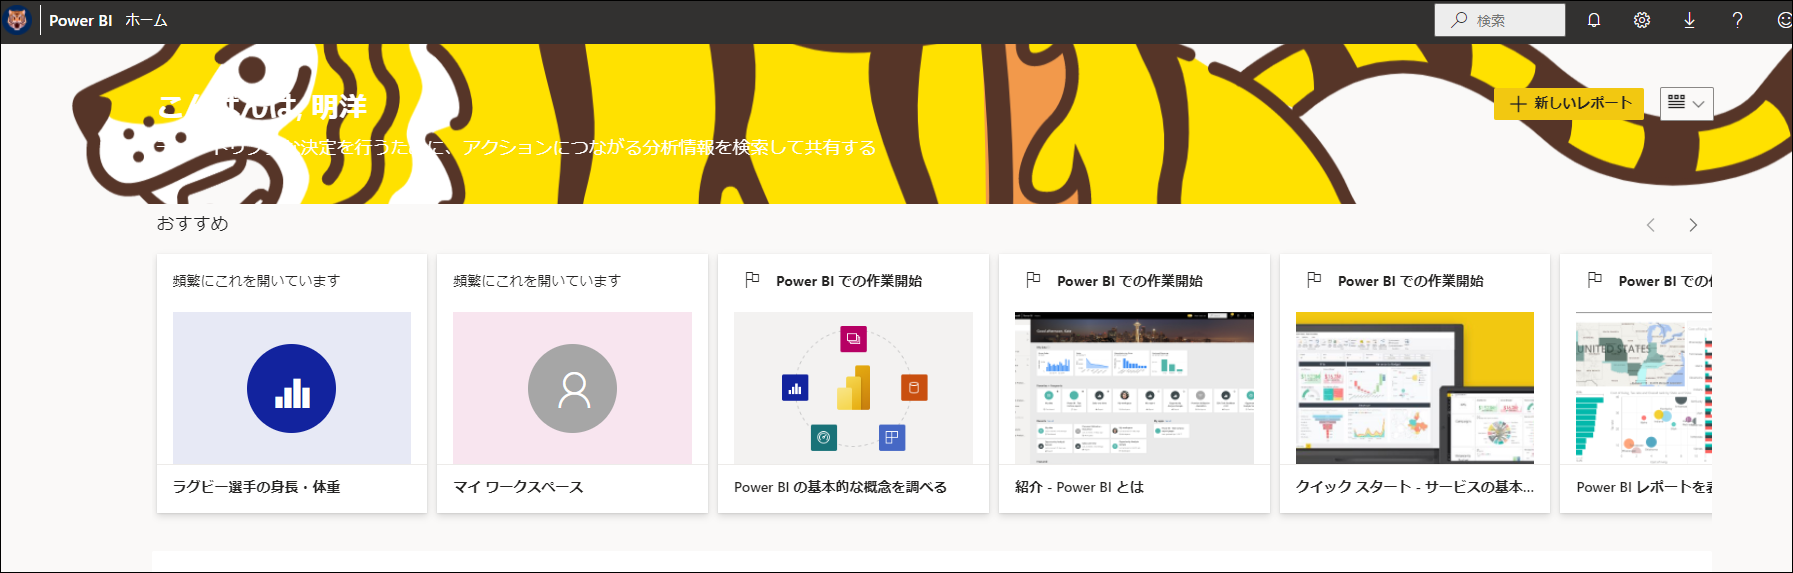Click the gray person workspace icon

click(x=572, y=388)
